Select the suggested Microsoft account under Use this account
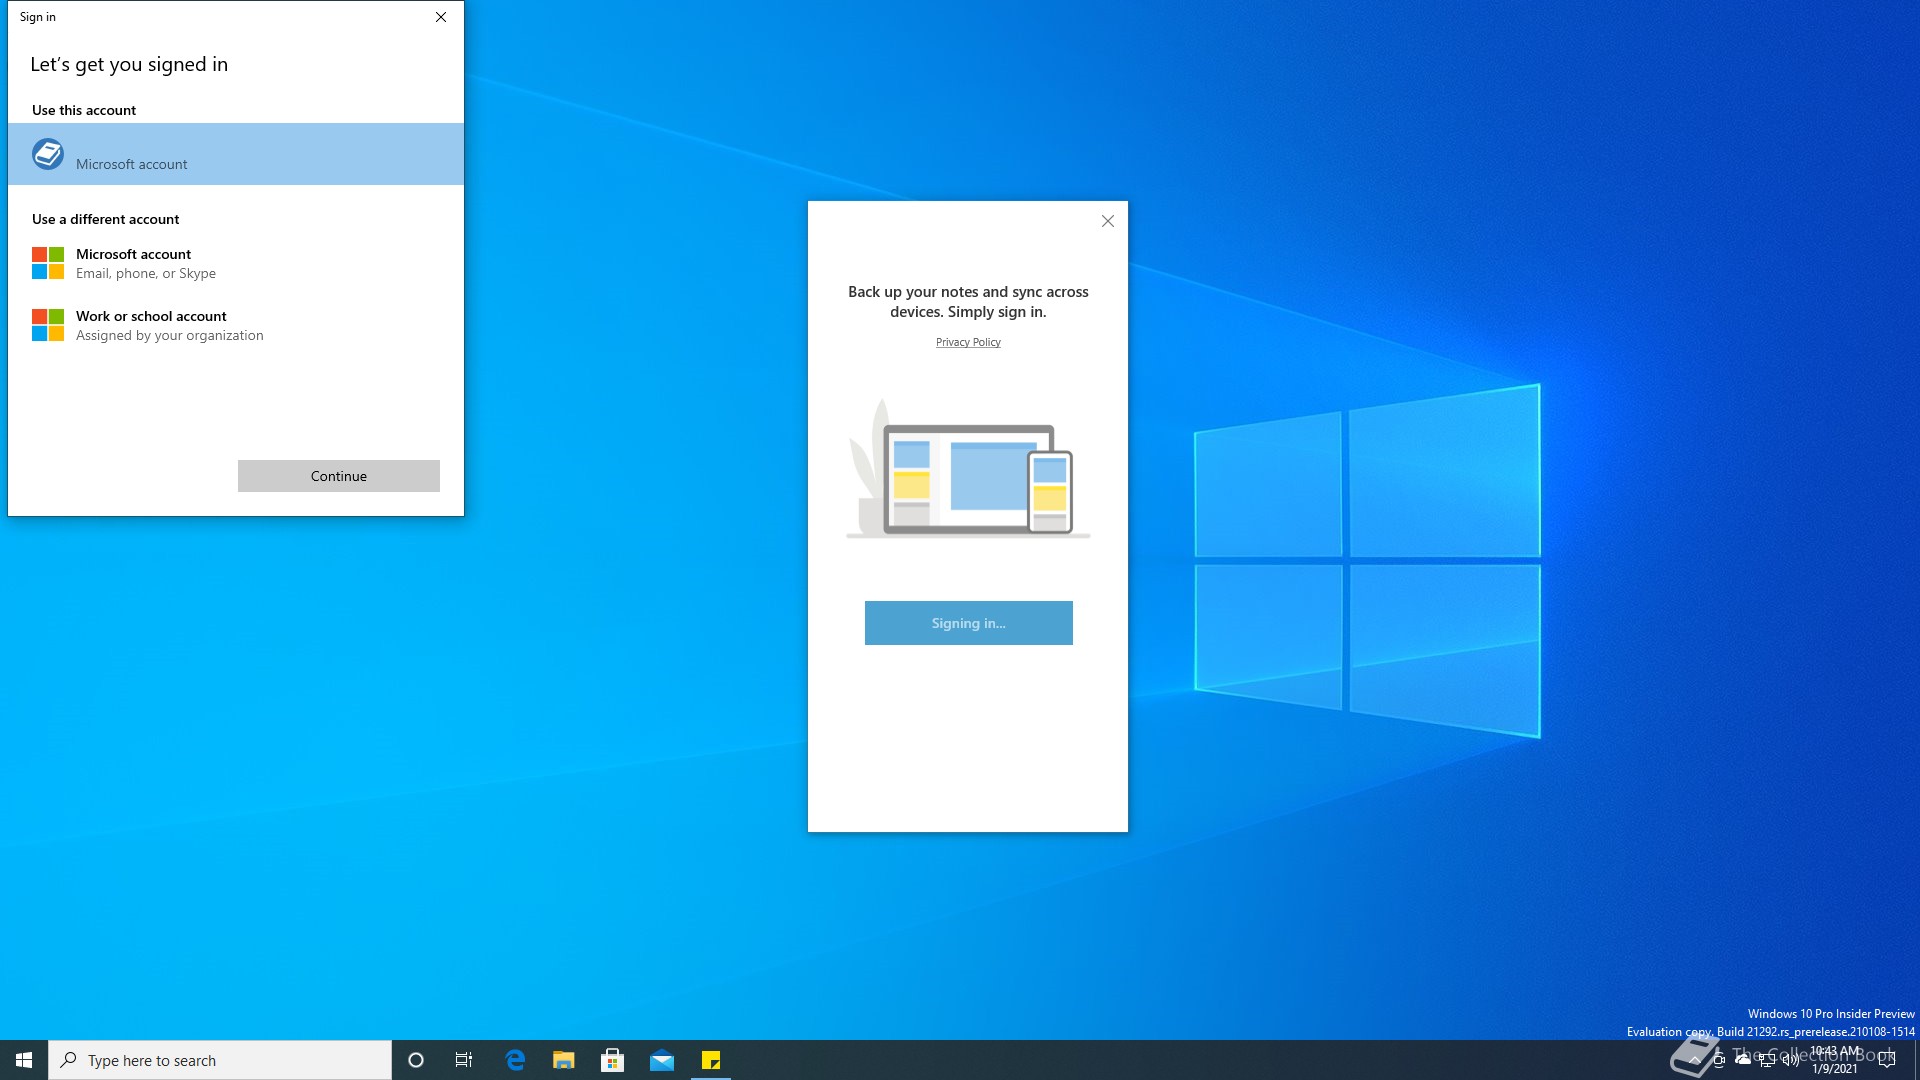 [x=236, y=154]
